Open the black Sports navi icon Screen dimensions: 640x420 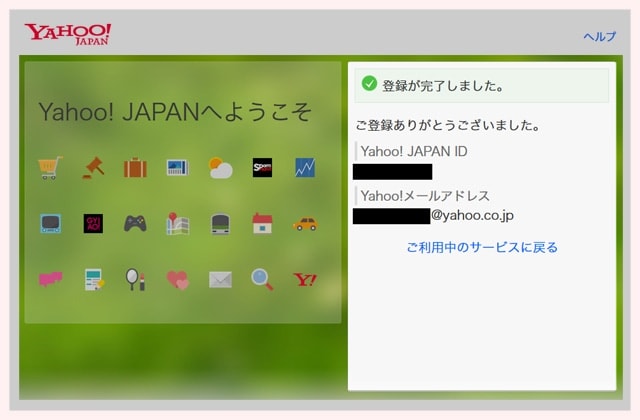[x=262, y=167]
